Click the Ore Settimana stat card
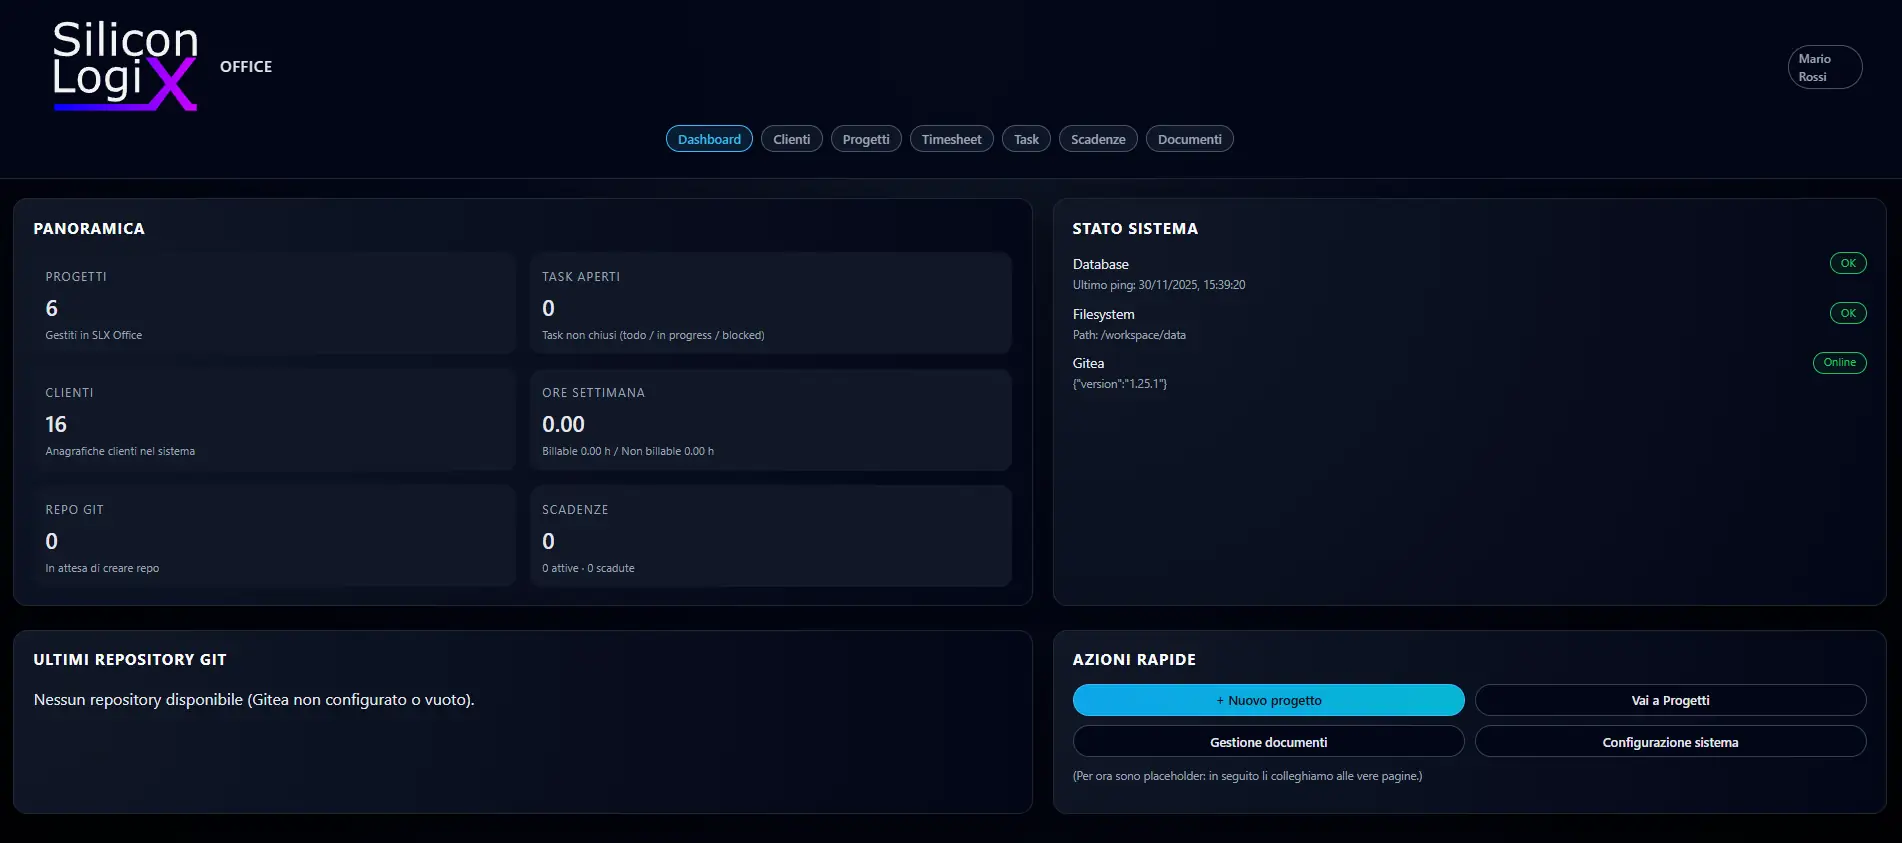 point(770,420)
